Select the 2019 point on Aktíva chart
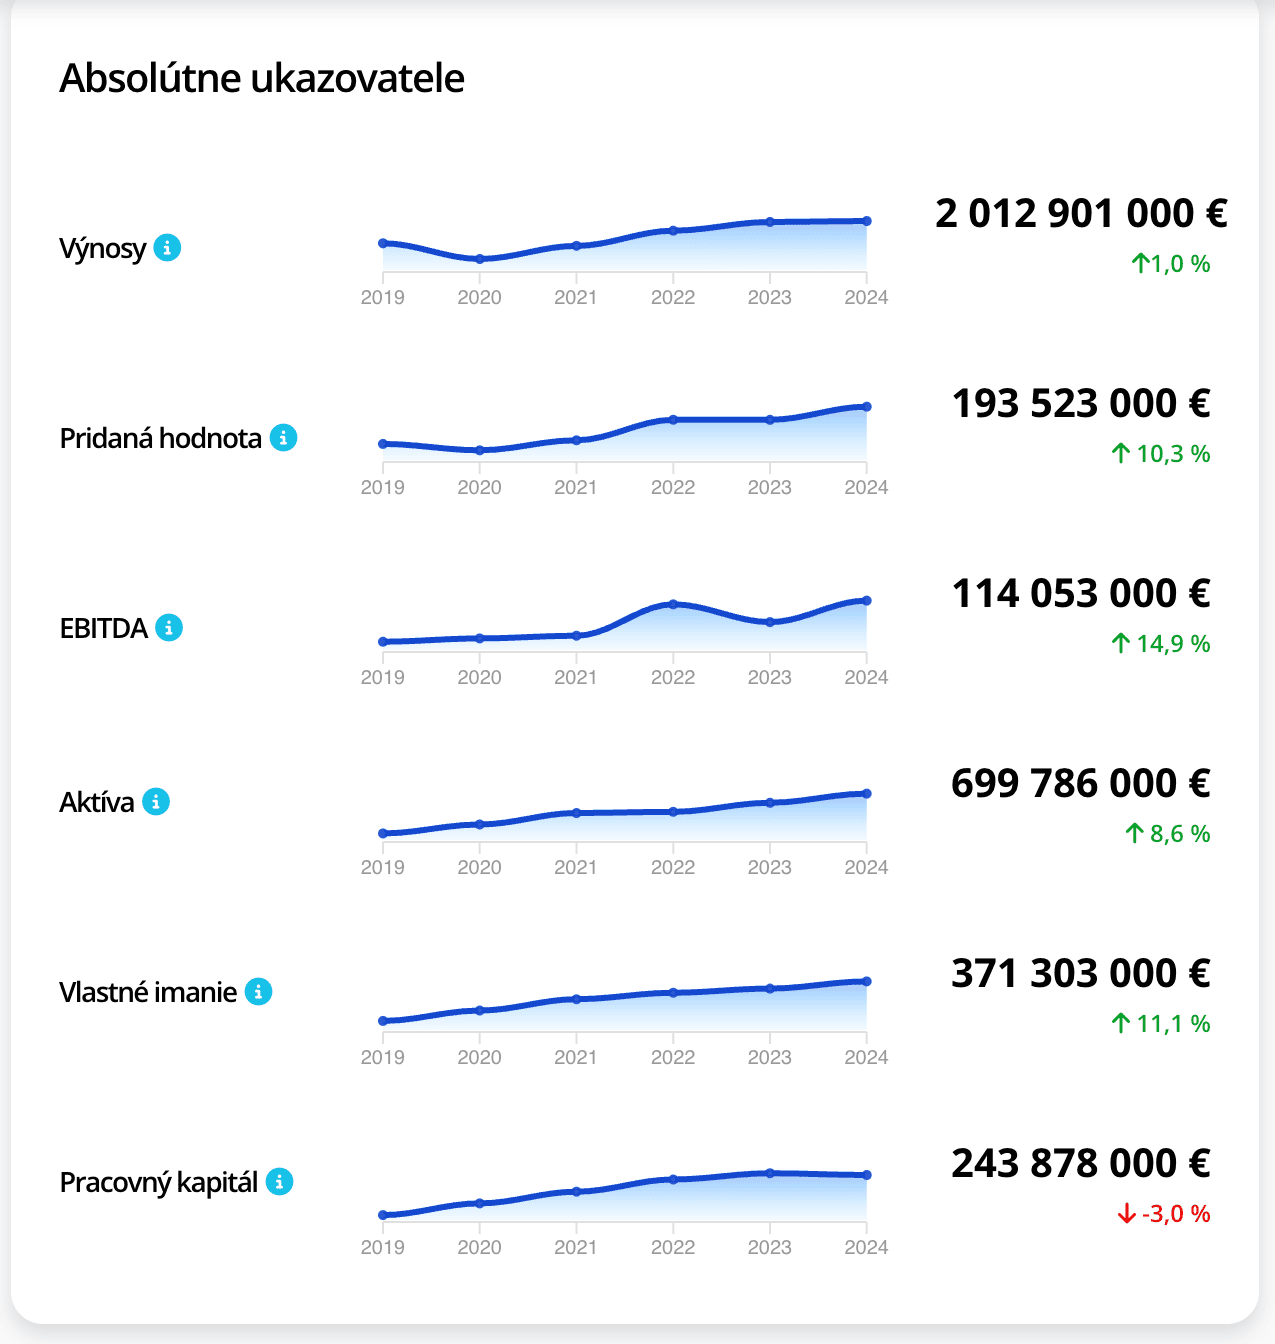This screenshot has width=1275, height=1344. tap(383, 833)
